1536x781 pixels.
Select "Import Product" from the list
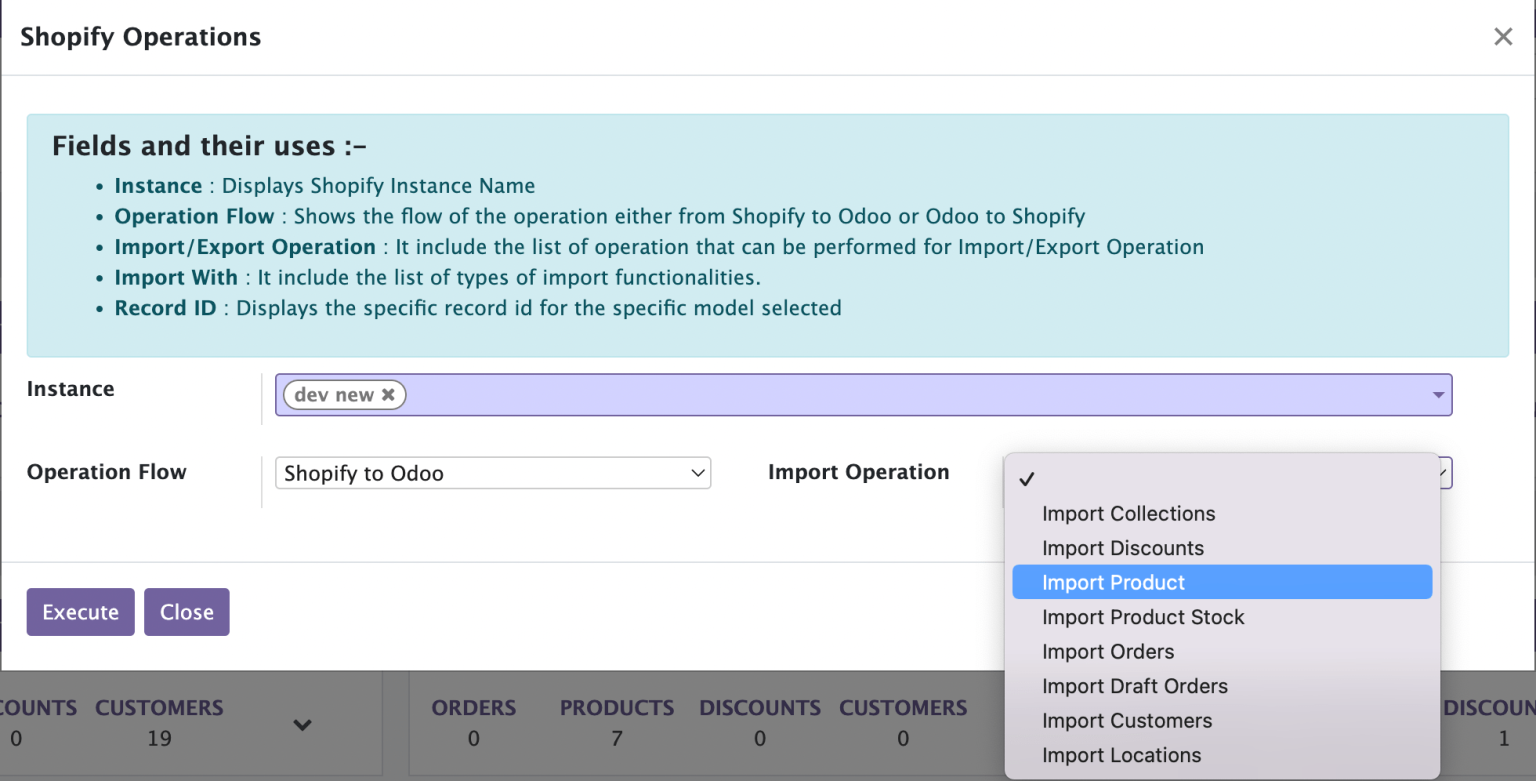[x=1113, y=582]
